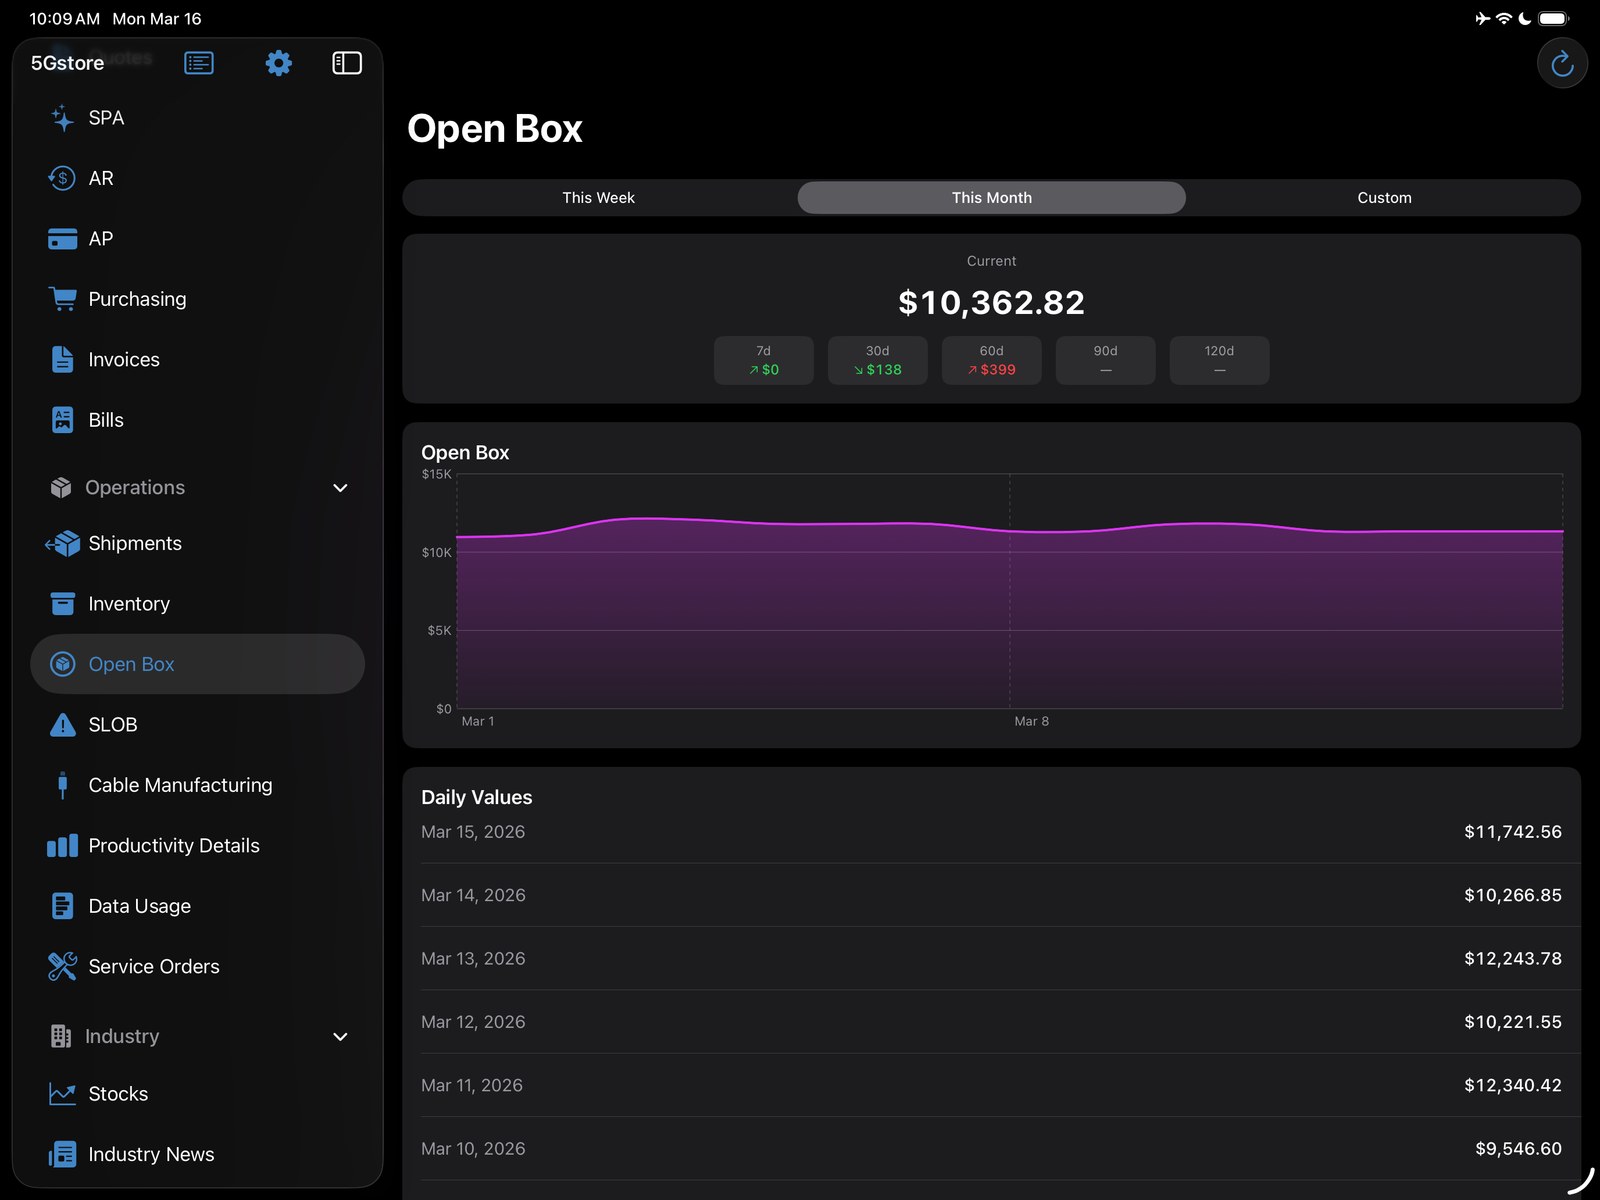Select the Shipments icon

pyautogui.click(x=61, y=543)
